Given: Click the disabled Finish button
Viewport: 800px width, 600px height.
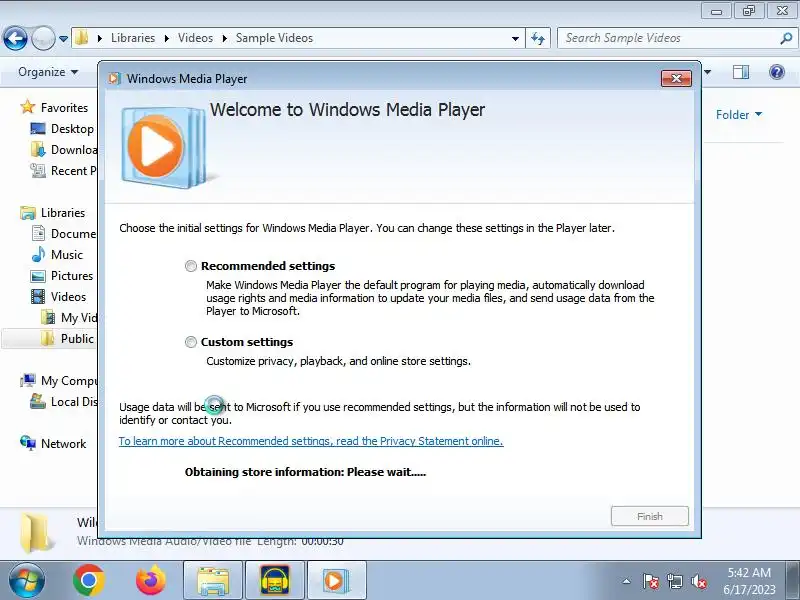Looking at the screenshot, I should (649, 516).
